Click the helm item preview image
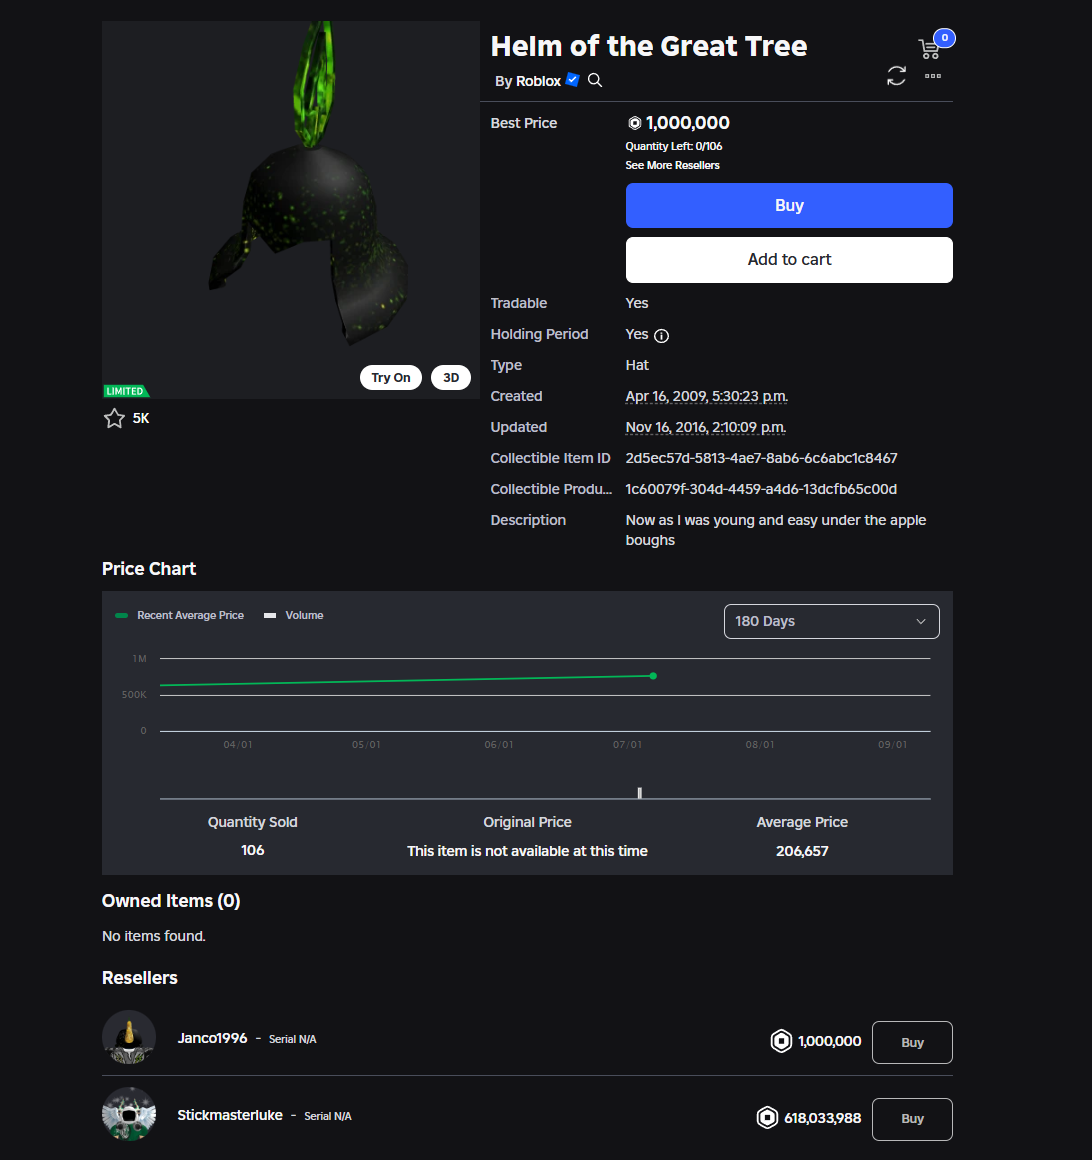Viewport: 1092px width, 1160px height. click(x=291, y=209)
